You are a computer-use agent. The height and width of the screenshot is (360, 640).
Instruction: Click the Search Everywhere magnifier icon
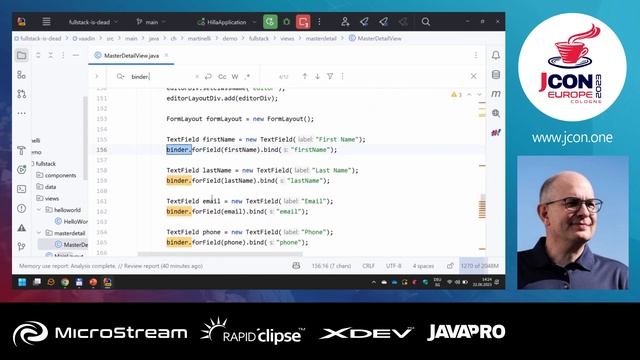pos(426,22)
